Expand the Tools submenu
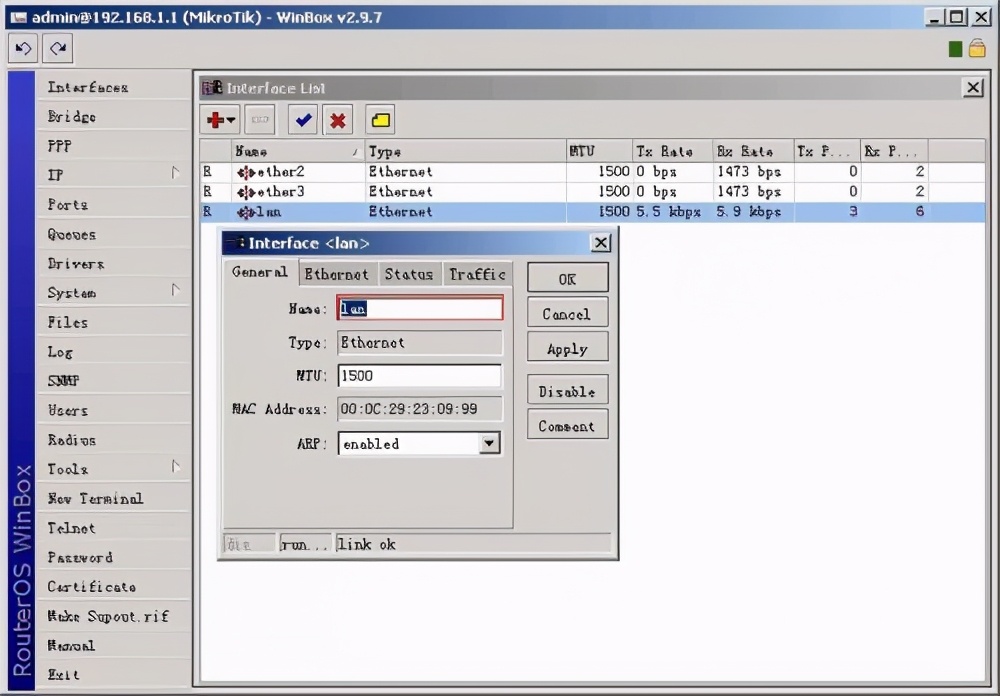The width and height of the screenshot is (1000, 696). pos(110,468)
